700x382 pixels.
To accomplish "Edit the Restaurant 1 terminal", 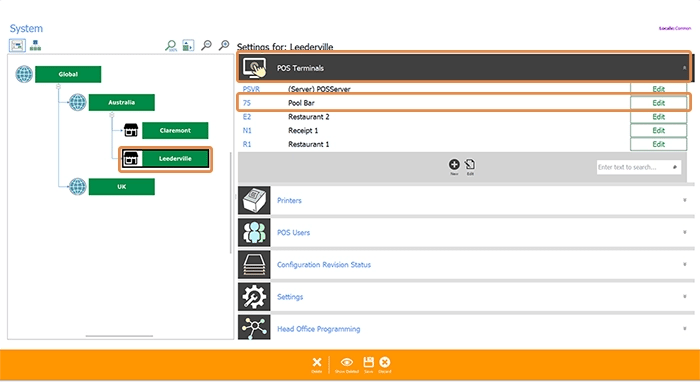I will tap(658, 144).
